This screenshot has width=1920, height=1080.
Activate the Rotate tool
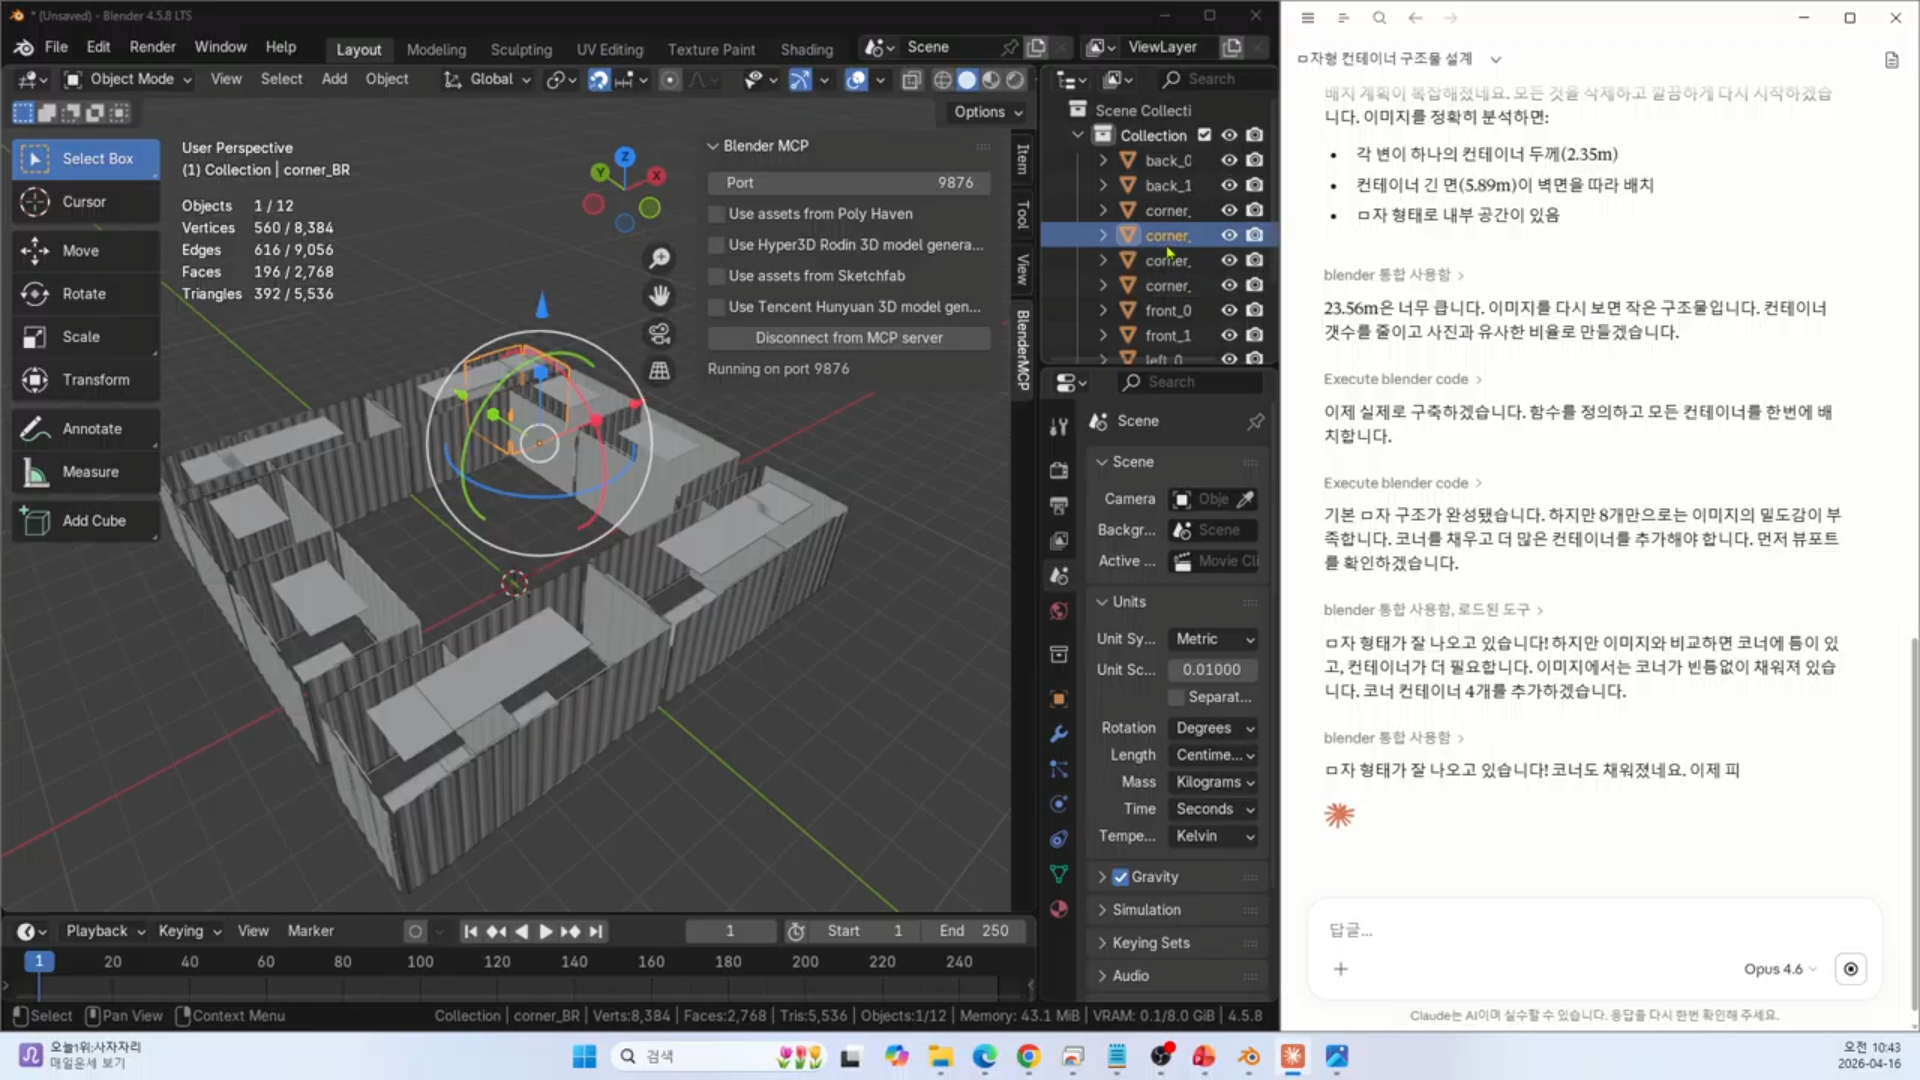85,294
